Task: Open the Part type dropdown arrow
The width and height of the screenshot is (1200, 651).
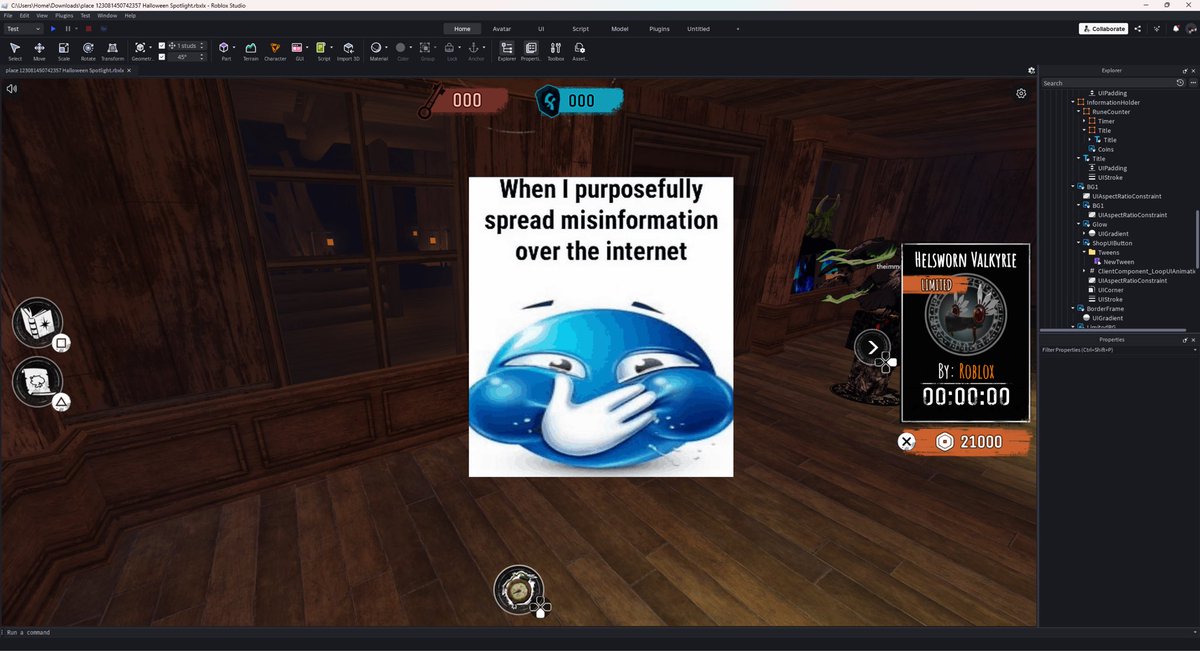Action: [235, 47]
